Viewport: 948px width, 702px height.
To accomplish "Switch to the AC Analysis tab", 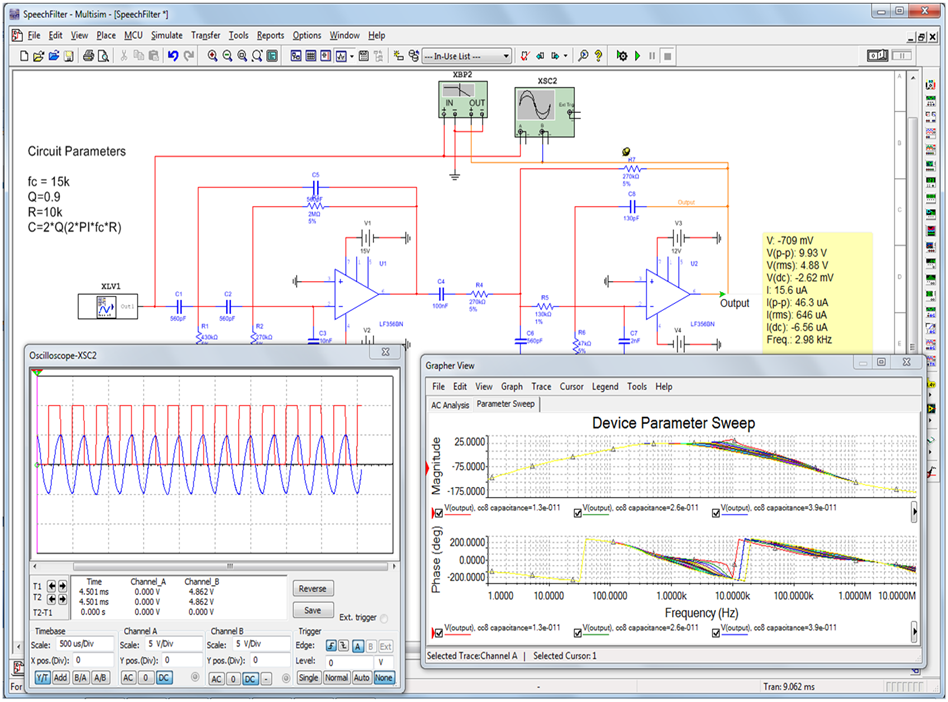I will point(449,405).
